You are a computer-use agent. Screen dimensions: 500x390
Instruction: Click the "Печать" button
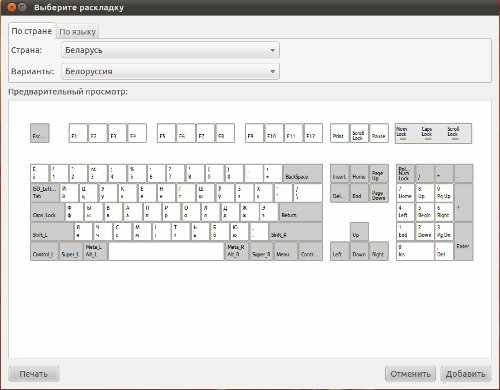pyautogui.click(x=34, y=374)
